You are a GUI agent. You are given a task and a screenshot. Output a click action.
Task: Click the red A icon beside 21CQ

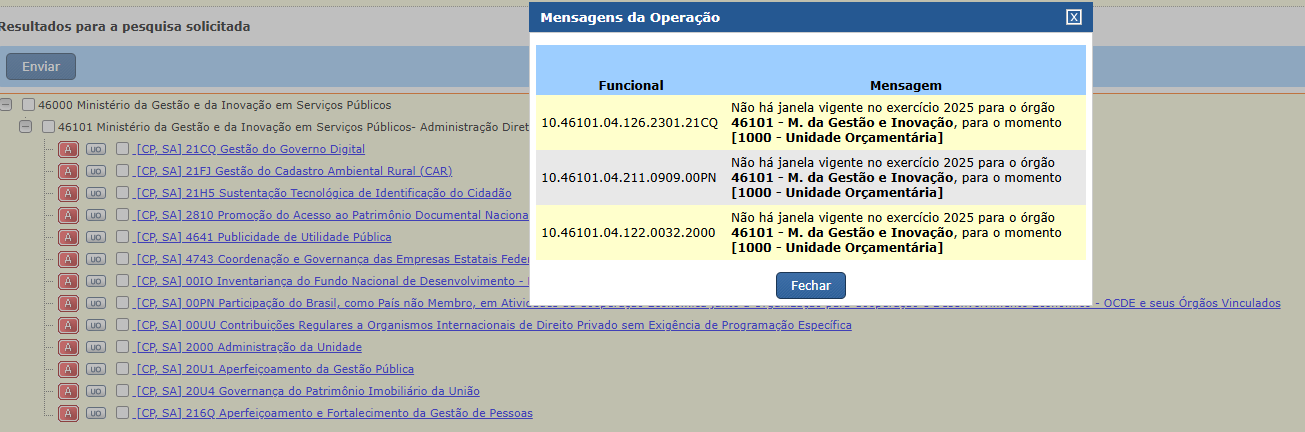68,149
